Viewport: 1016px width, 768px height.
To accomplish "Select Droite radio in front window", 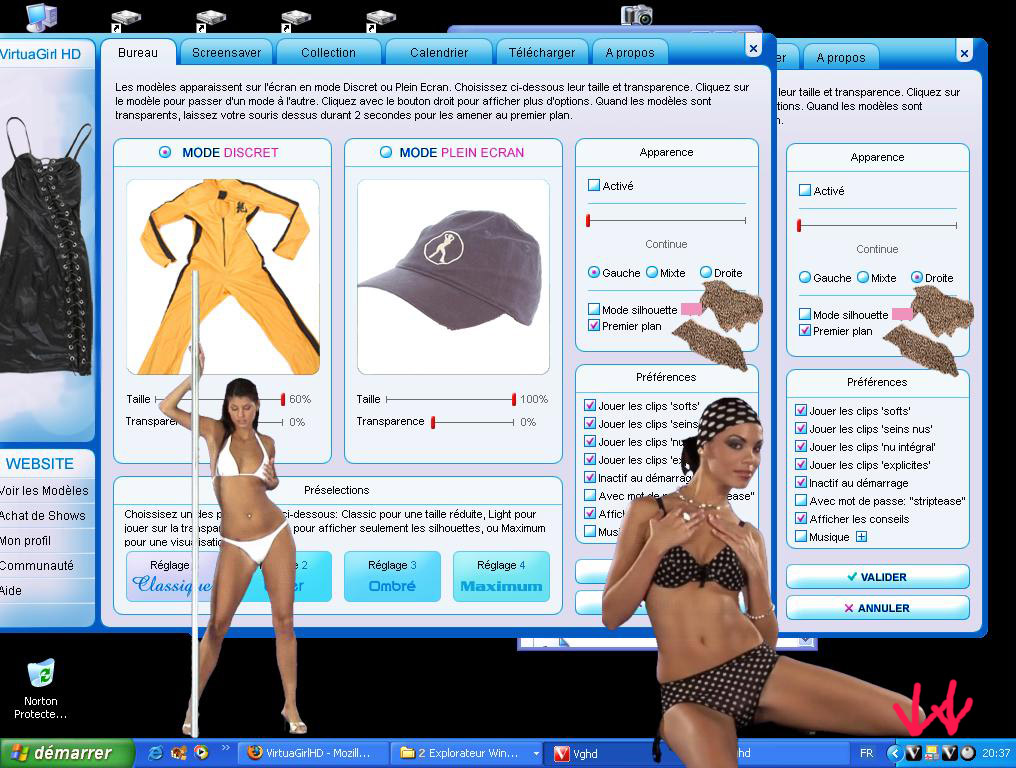I will (706, 272).
